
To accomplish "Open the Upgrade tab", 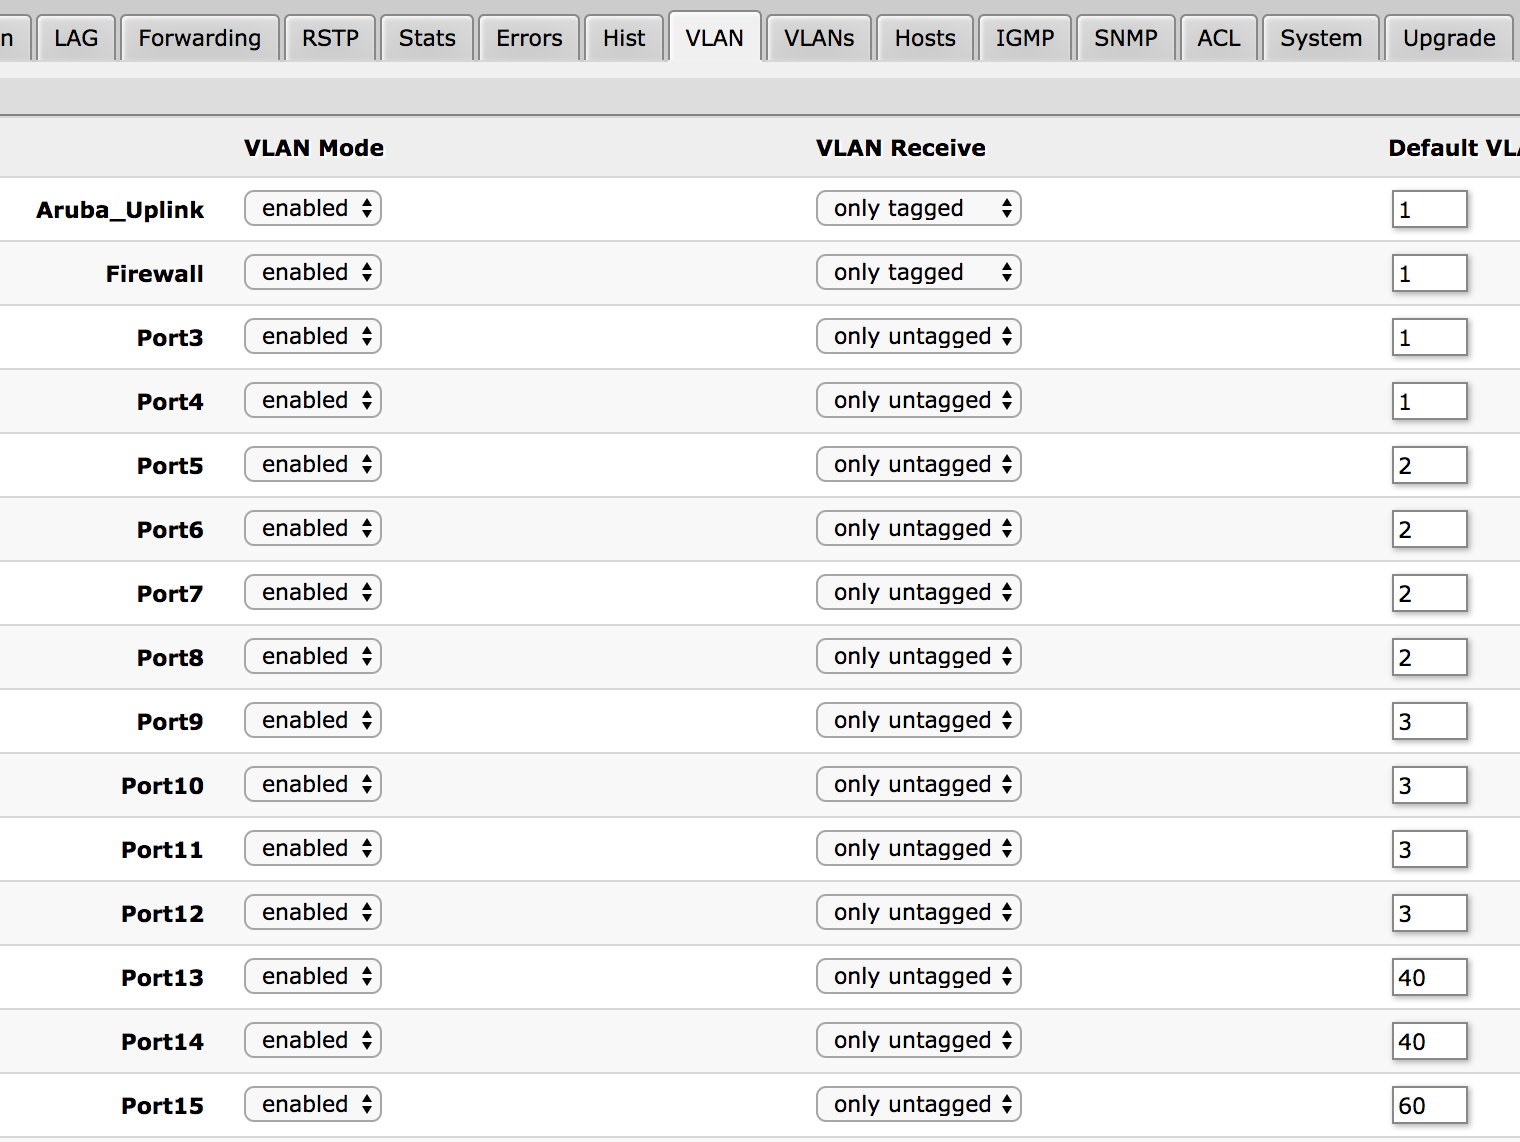I will pos(1448,38).
